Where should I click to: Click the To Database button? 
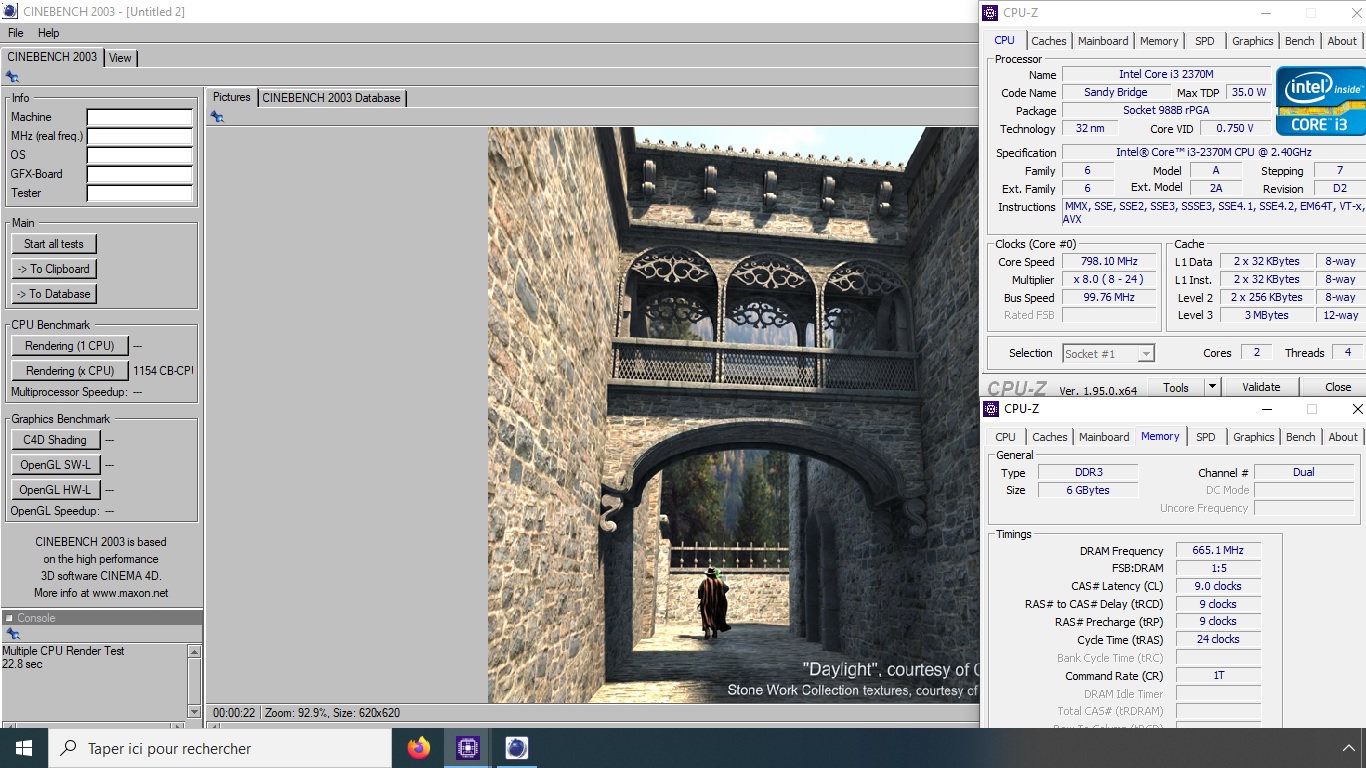tap(54, 294)
